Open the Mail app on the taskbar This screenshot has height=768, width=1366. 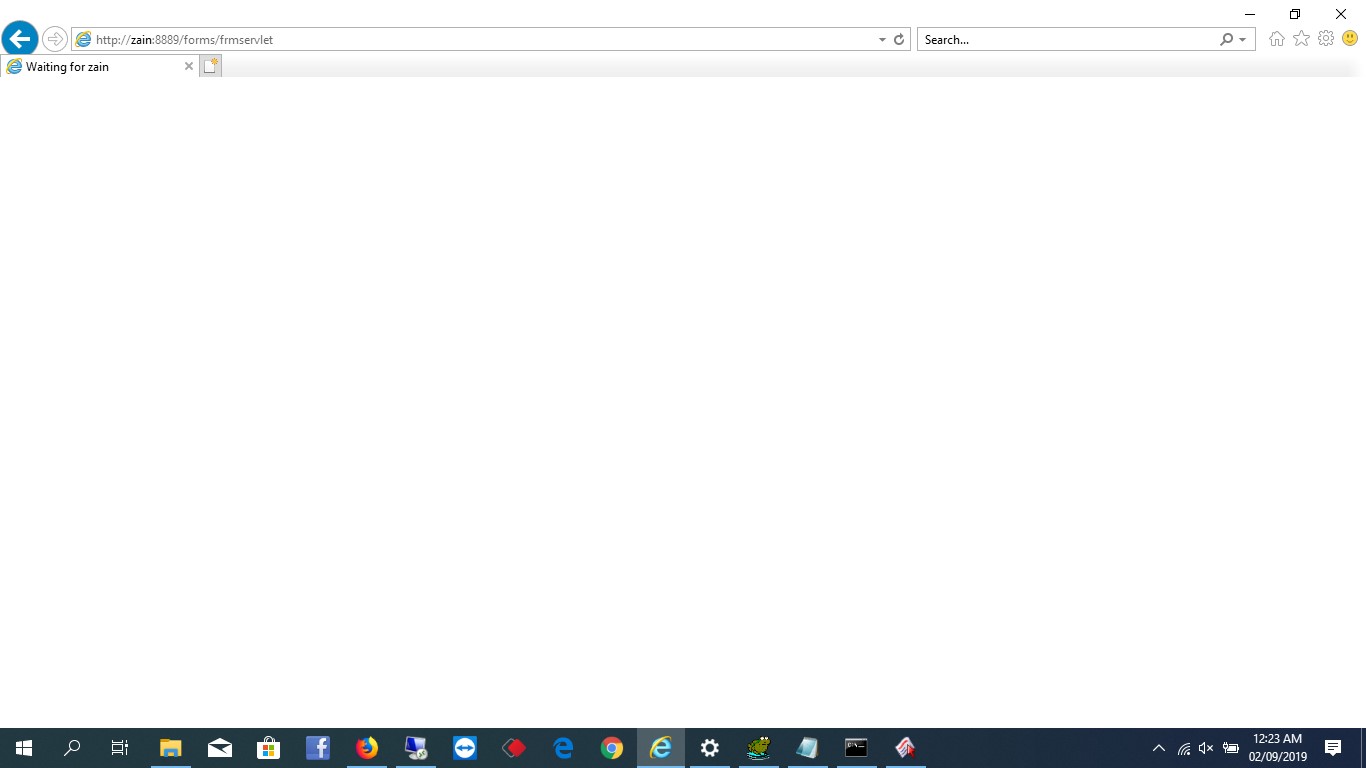click(x=220, y=748)
